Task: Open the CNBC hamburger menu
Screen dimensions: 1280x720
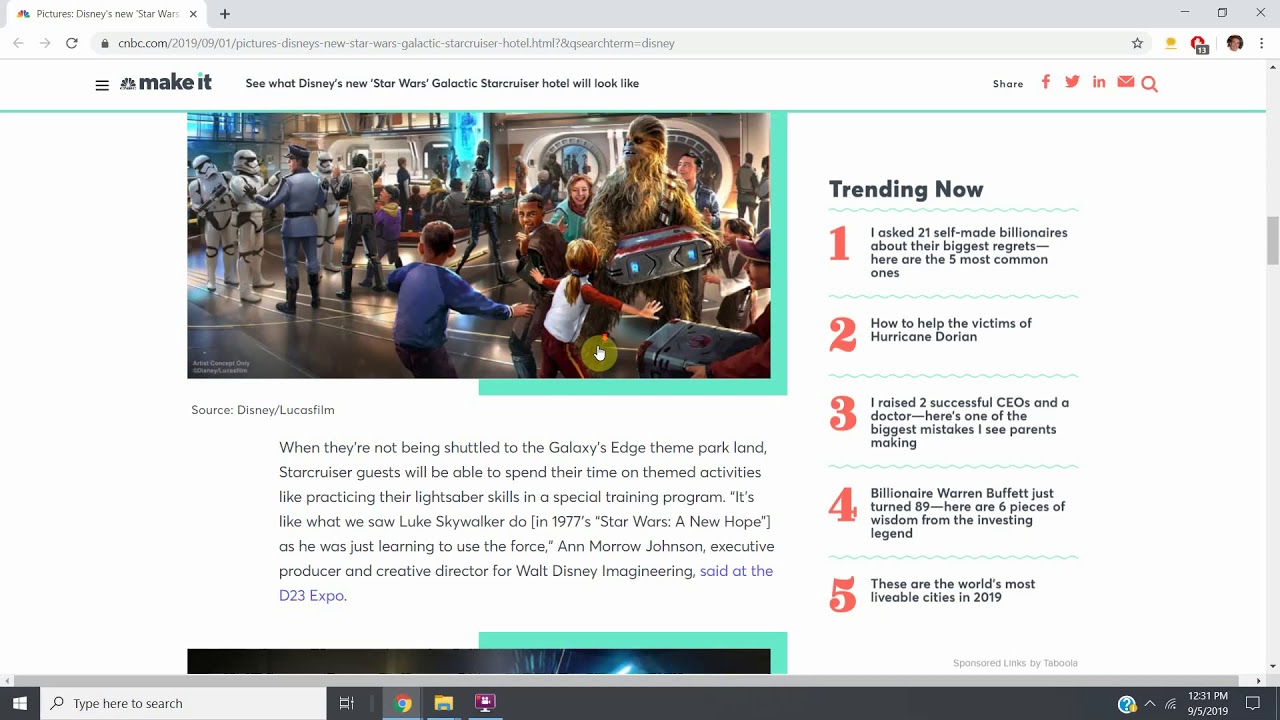Action: [x=102, y=85]
